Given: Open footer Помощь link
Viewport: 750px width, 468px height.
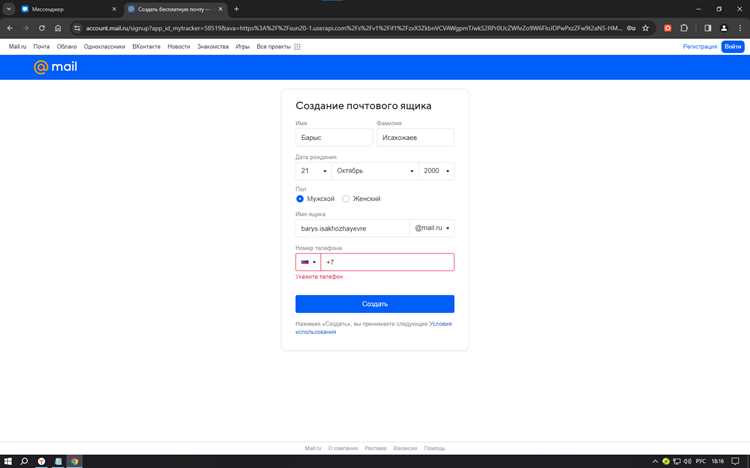Looking at the screenshot, I should pos(434,448).
